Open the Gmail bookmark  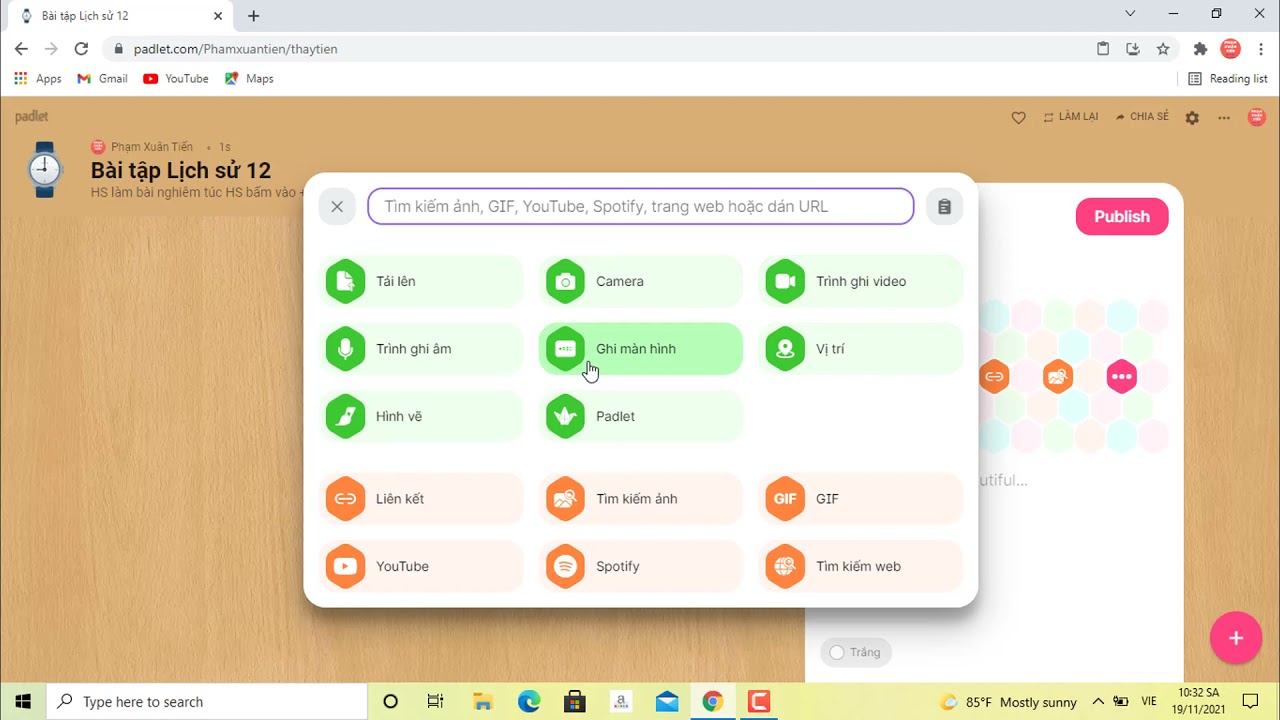click(102, 78)
